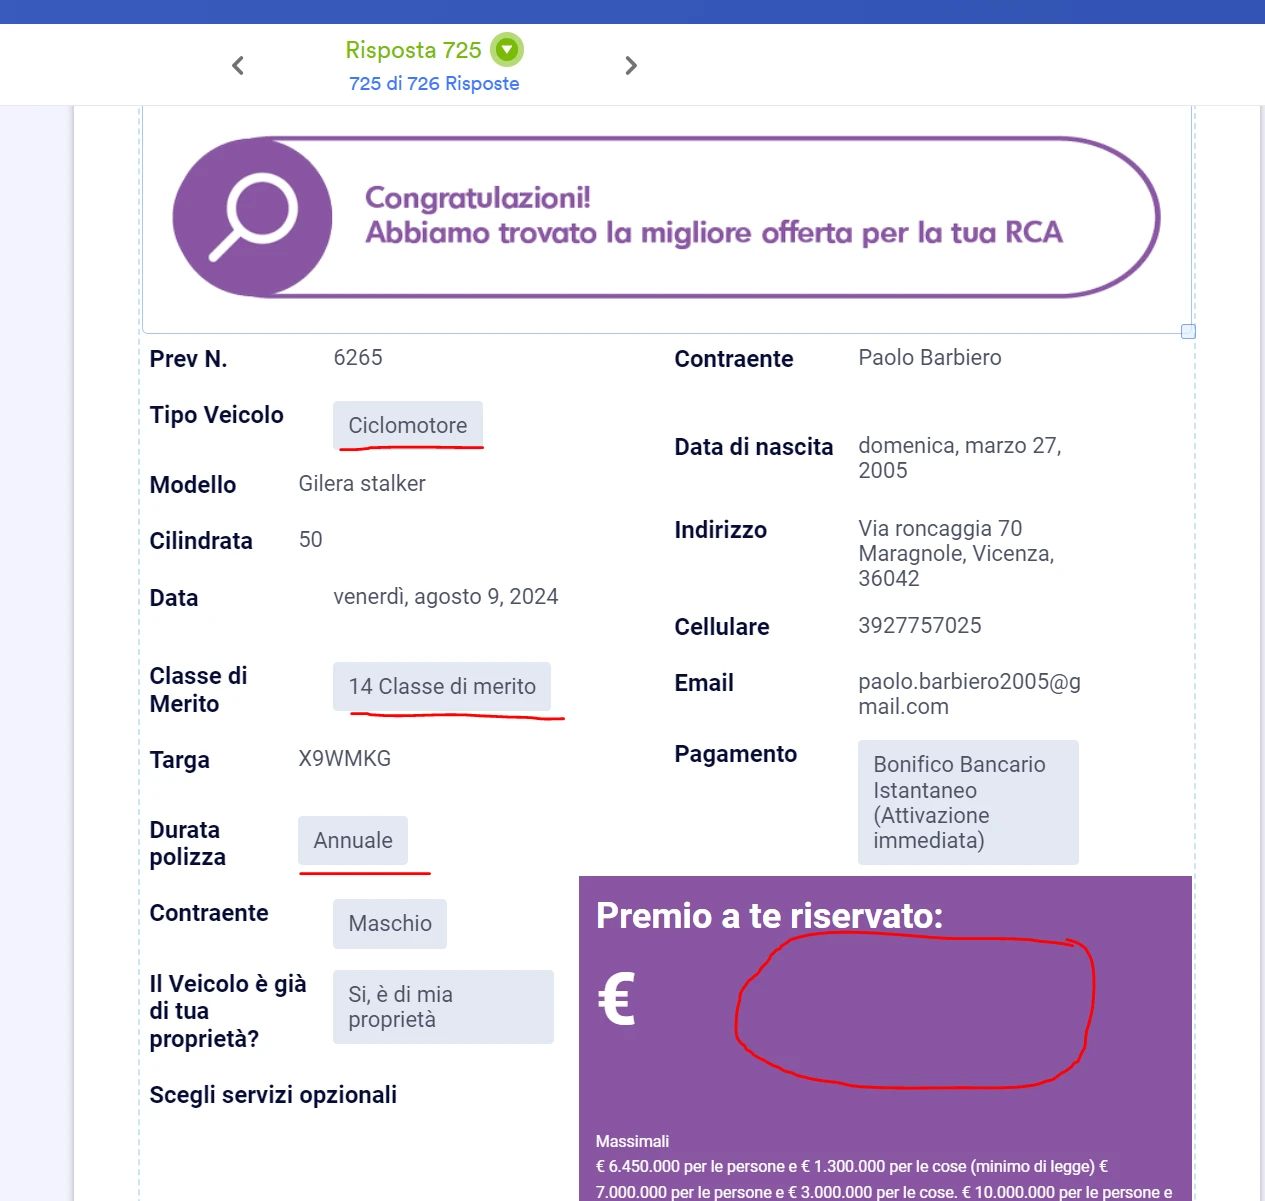Viewport: 1265px width, 1201px height.
Task: Click the Bonifico Bancario Istantaneo payment field
Action: point(967,802)
